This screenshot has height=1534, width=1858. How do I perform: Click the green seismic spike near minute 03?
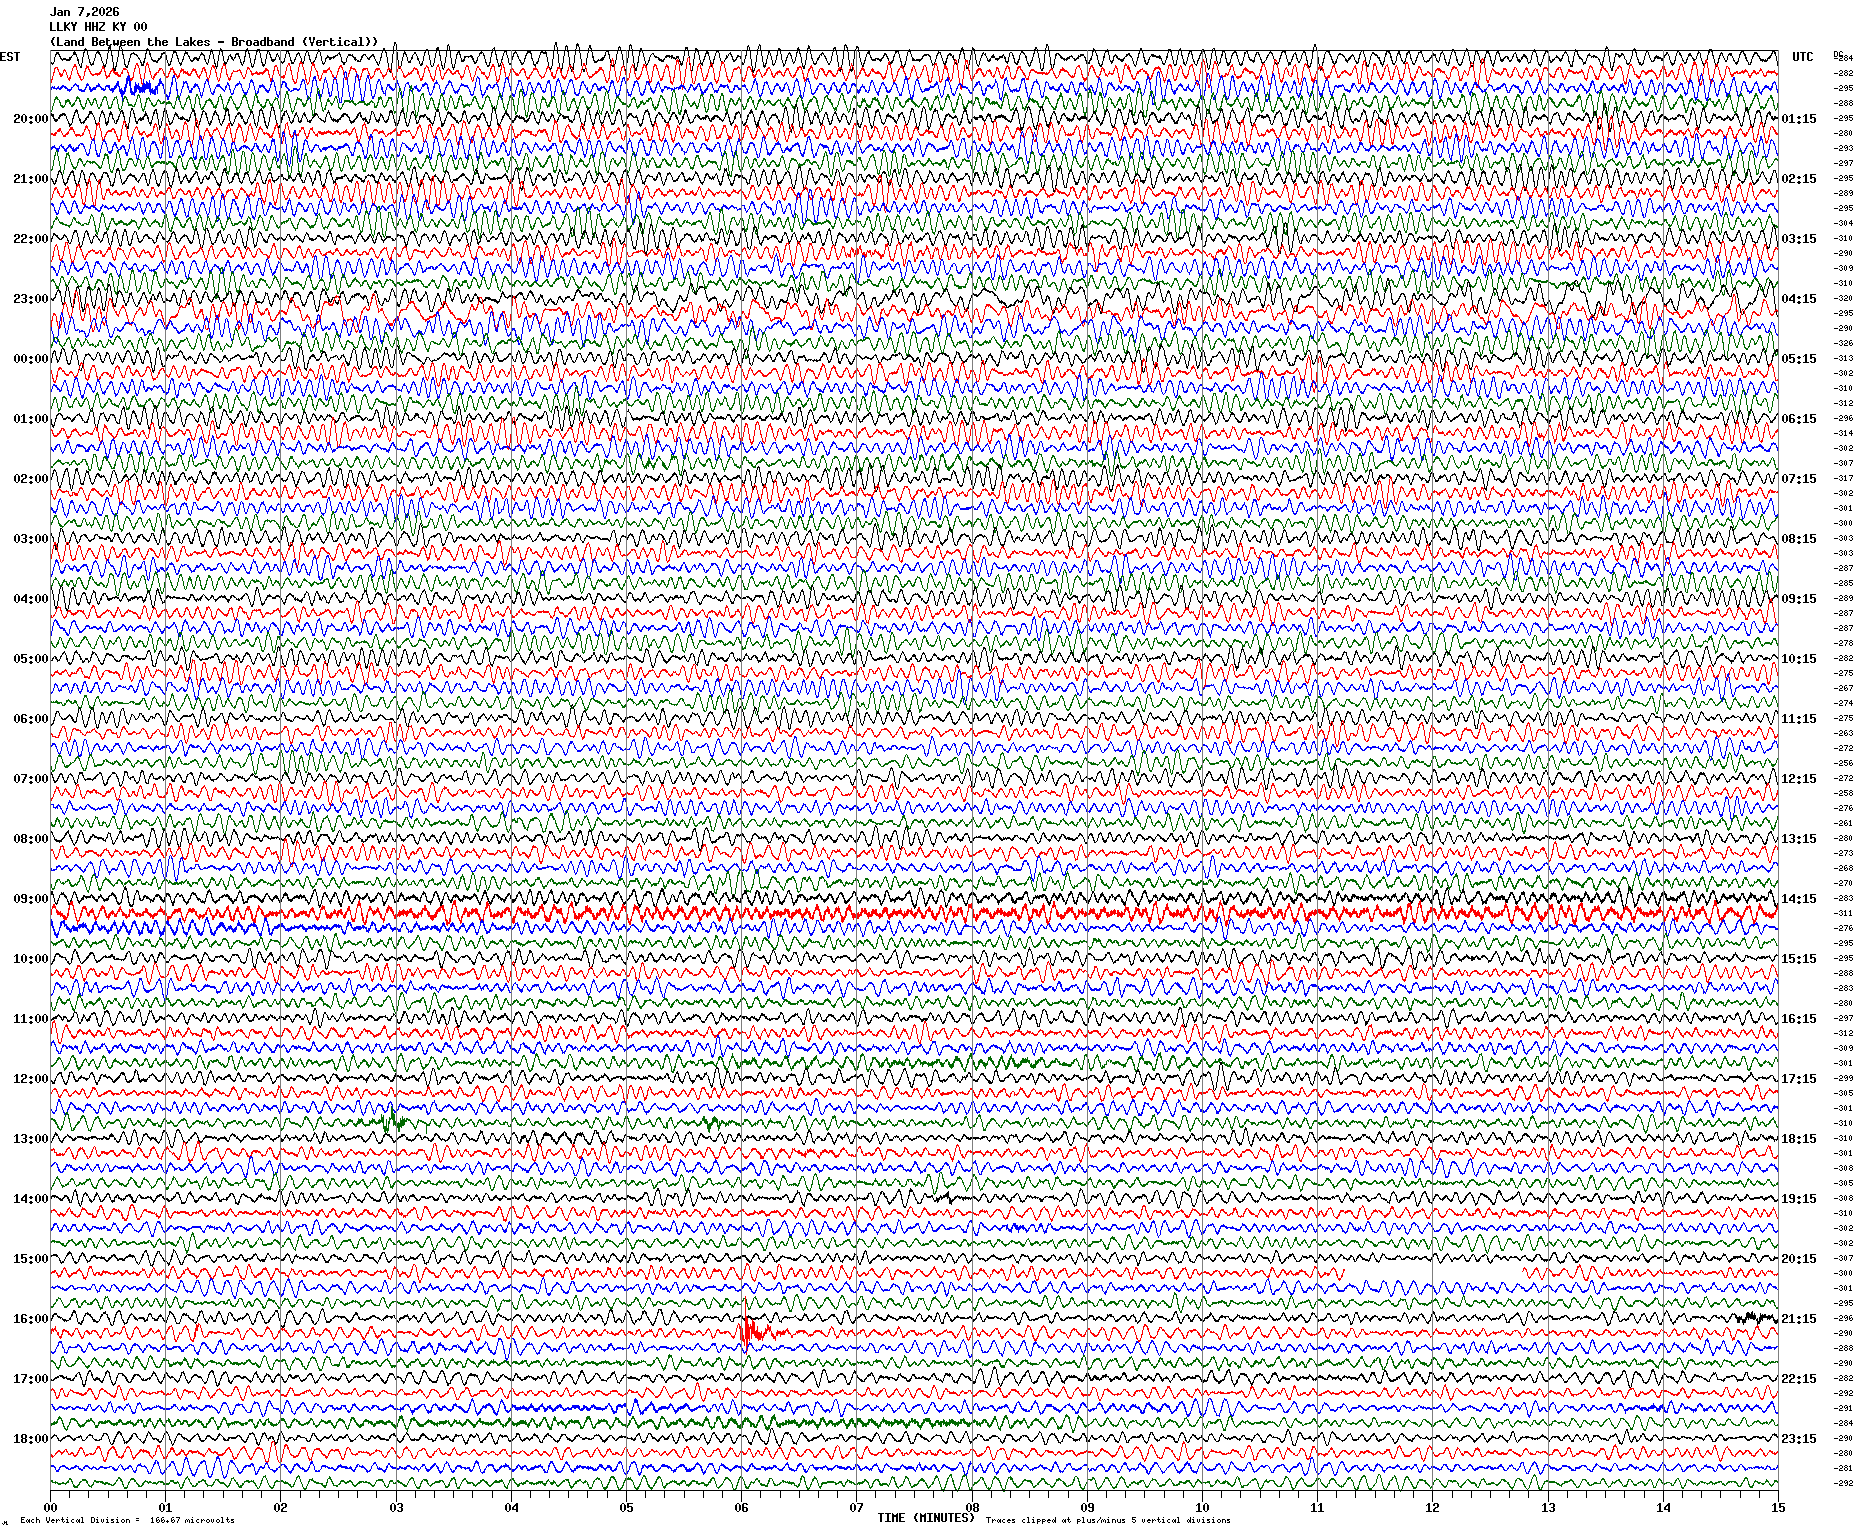click(x=392, y=1121)
